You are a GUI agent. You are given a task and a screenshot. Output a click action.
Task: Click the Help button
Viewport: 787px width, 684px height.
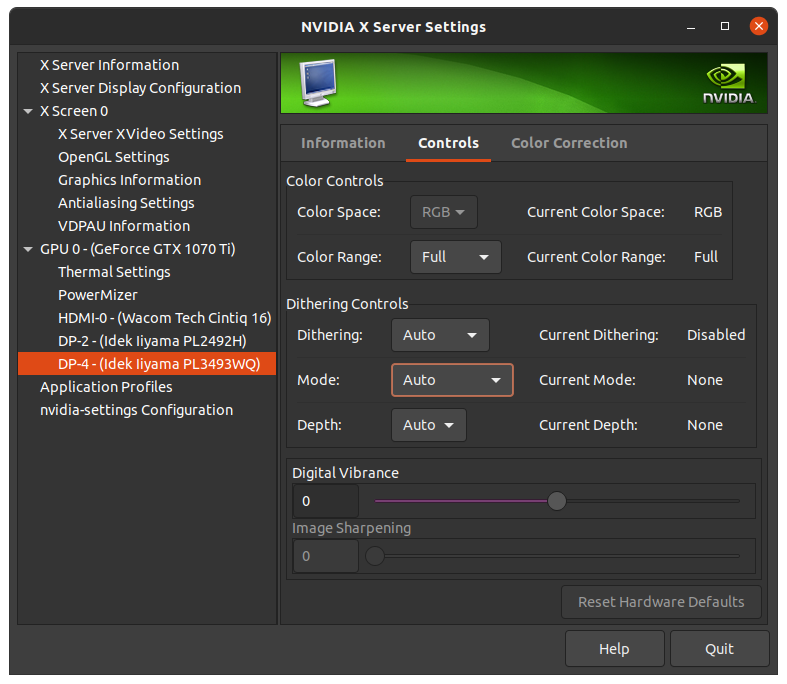pos(614,649)
